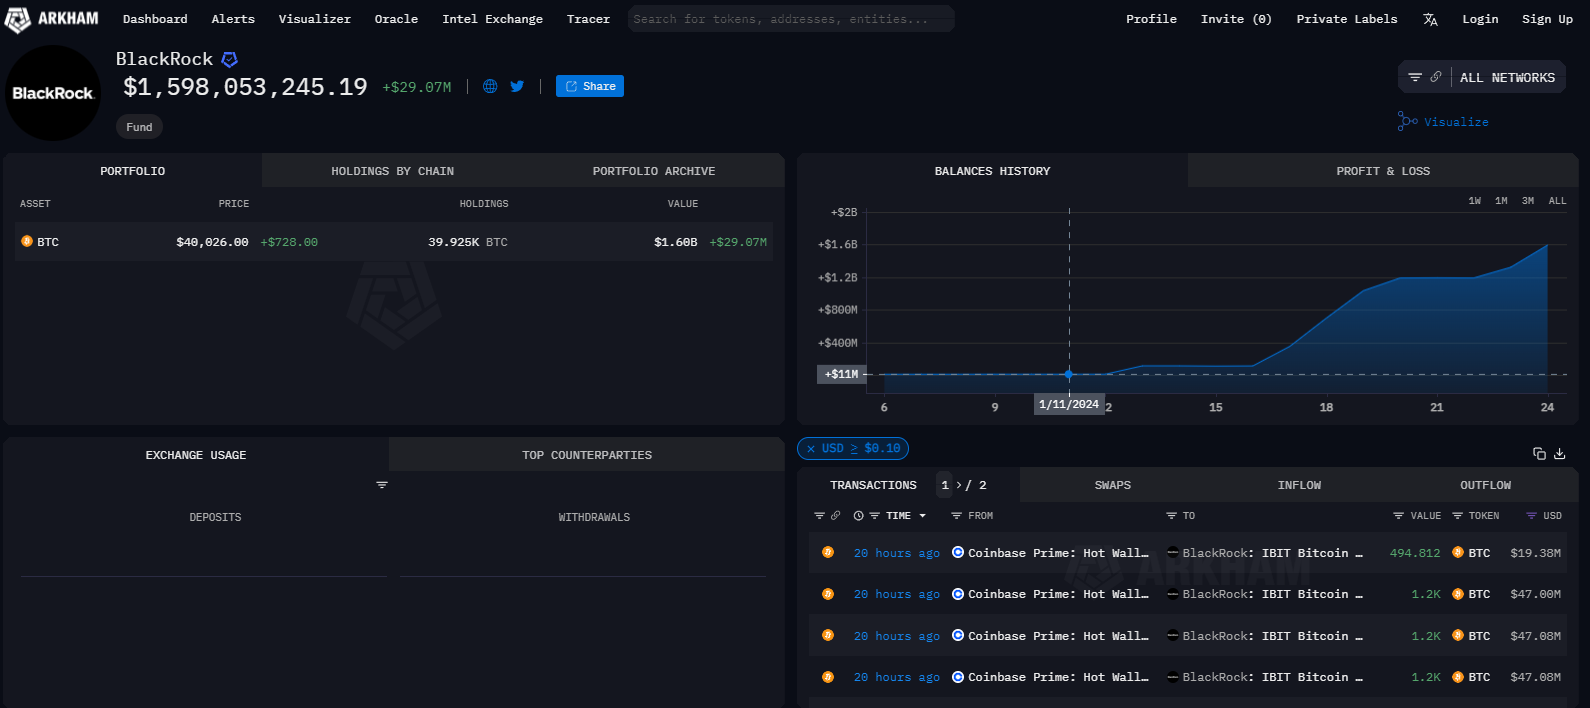Select the ALL chart range
This screenshot has height=708, width=1590.
[x=1557, y=201]
